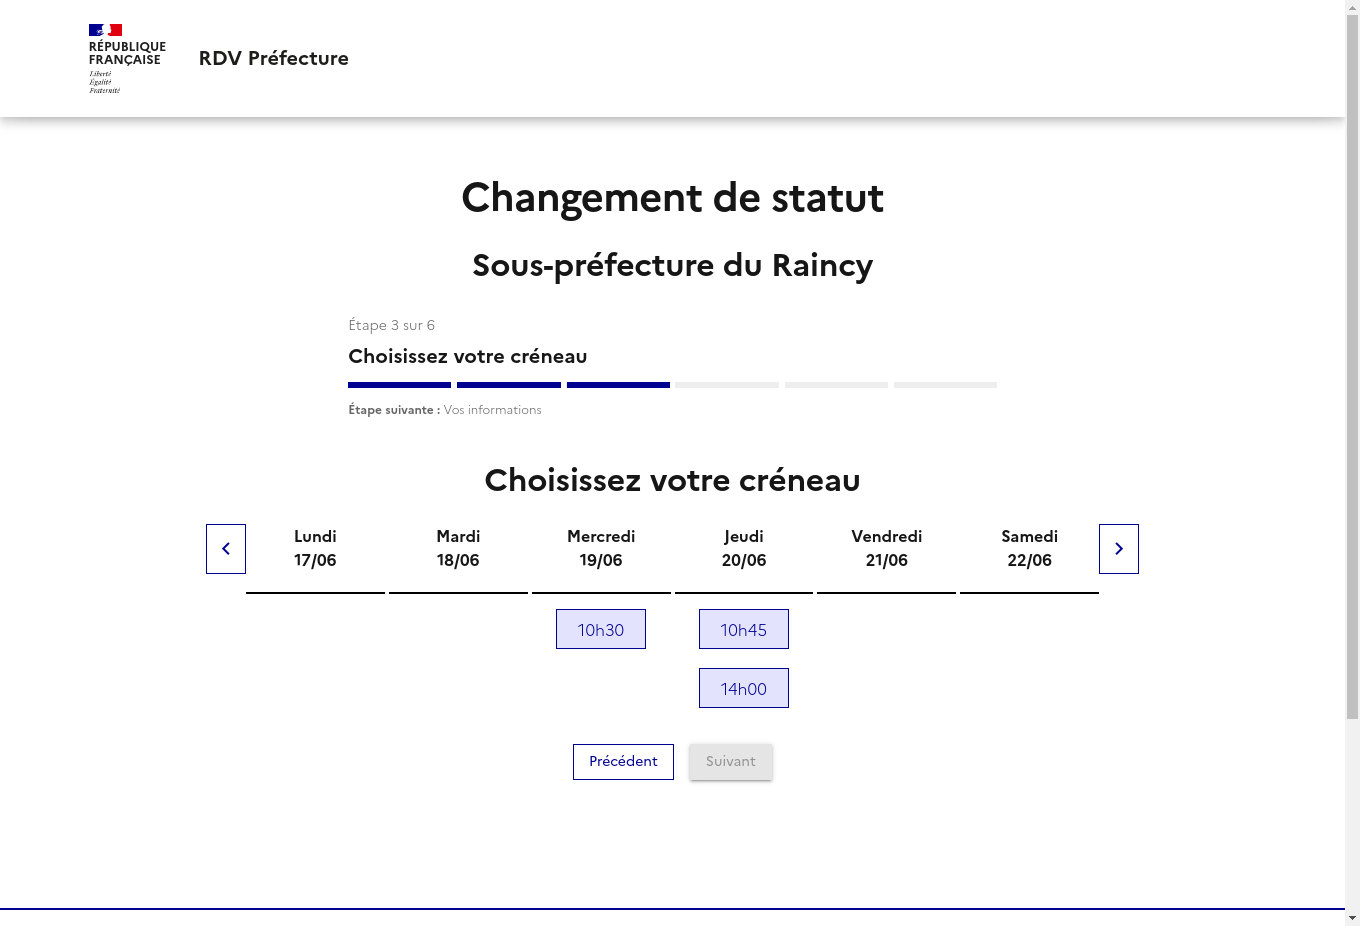The width and height of the screenshot is (1360, 926).
Task: Click the scrollbar up arrow
Action: 1352,6
